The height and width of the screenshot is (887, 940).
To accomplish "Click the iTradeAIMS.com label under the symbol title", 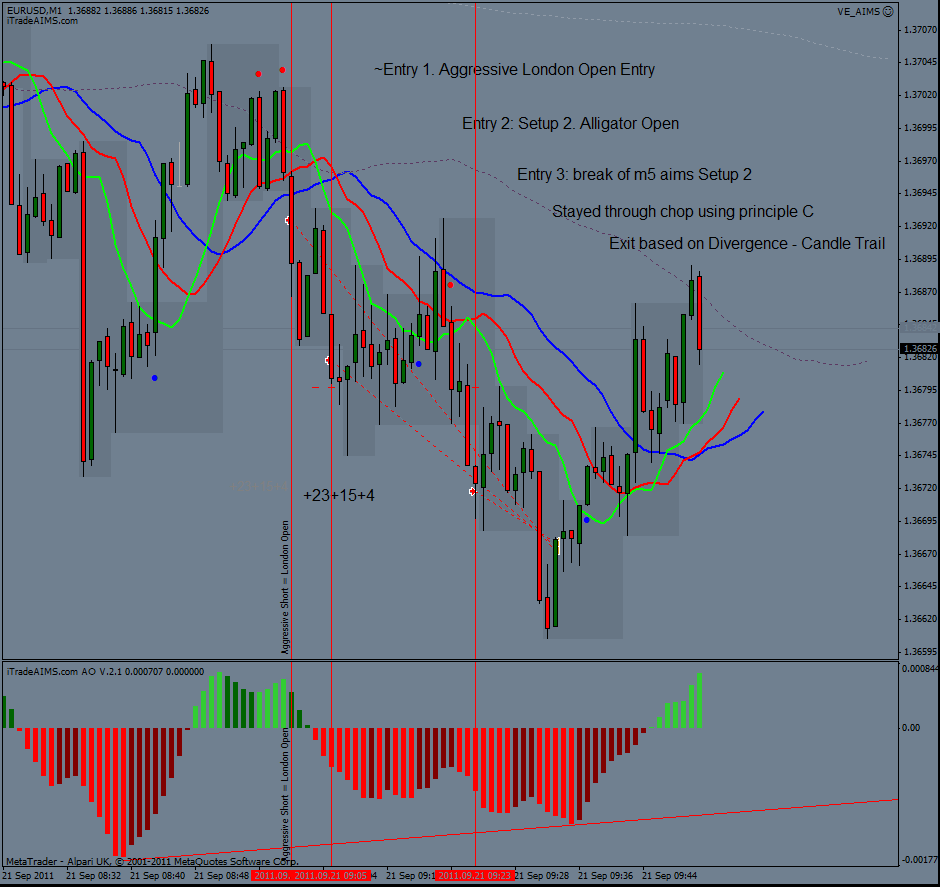I will tap(43, 21).
